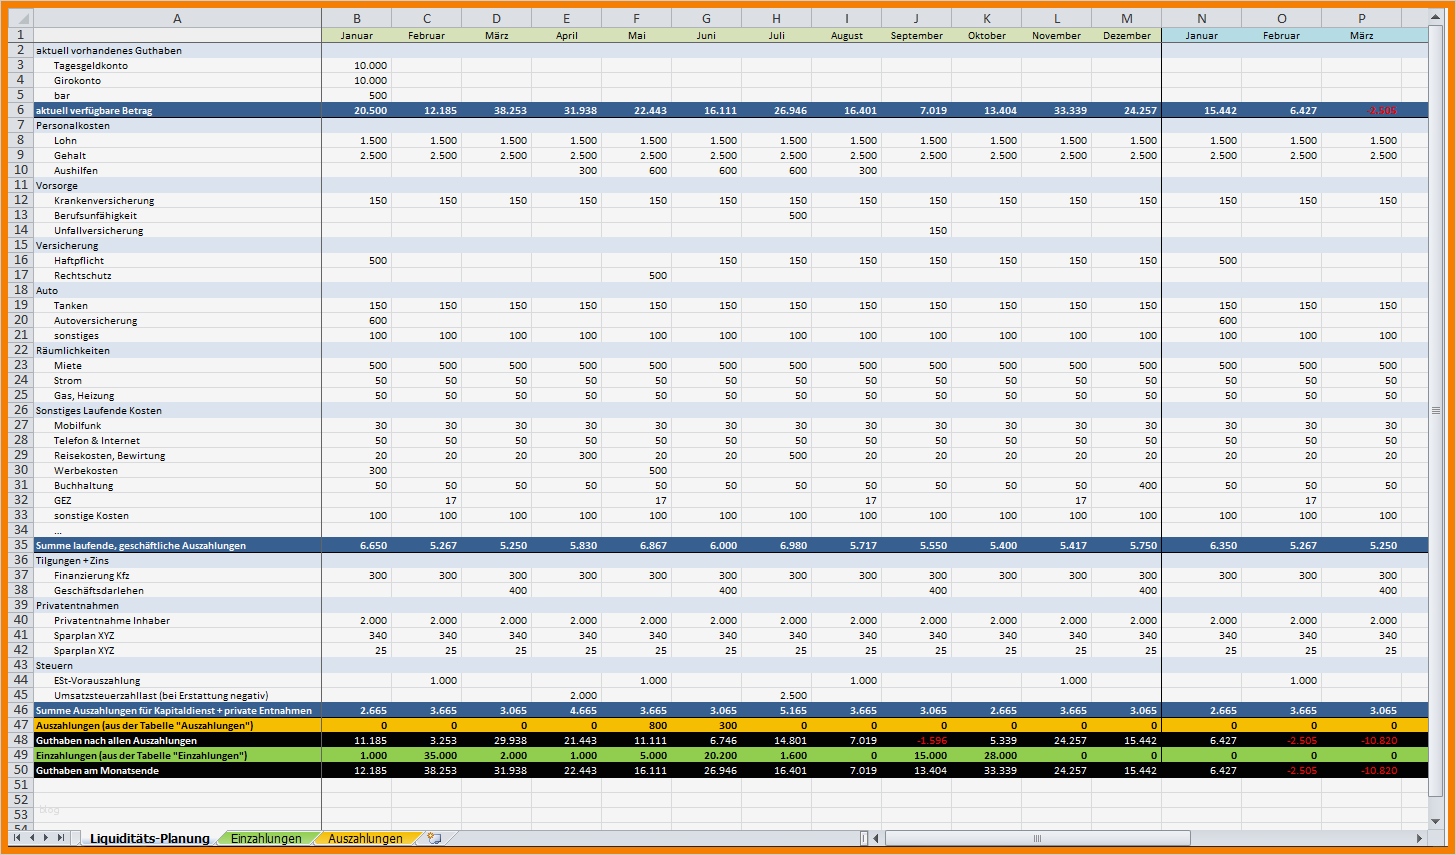
Task: Click the previous sheet navigation arrow
Action: pyautogui.click(x=32, y=838)
